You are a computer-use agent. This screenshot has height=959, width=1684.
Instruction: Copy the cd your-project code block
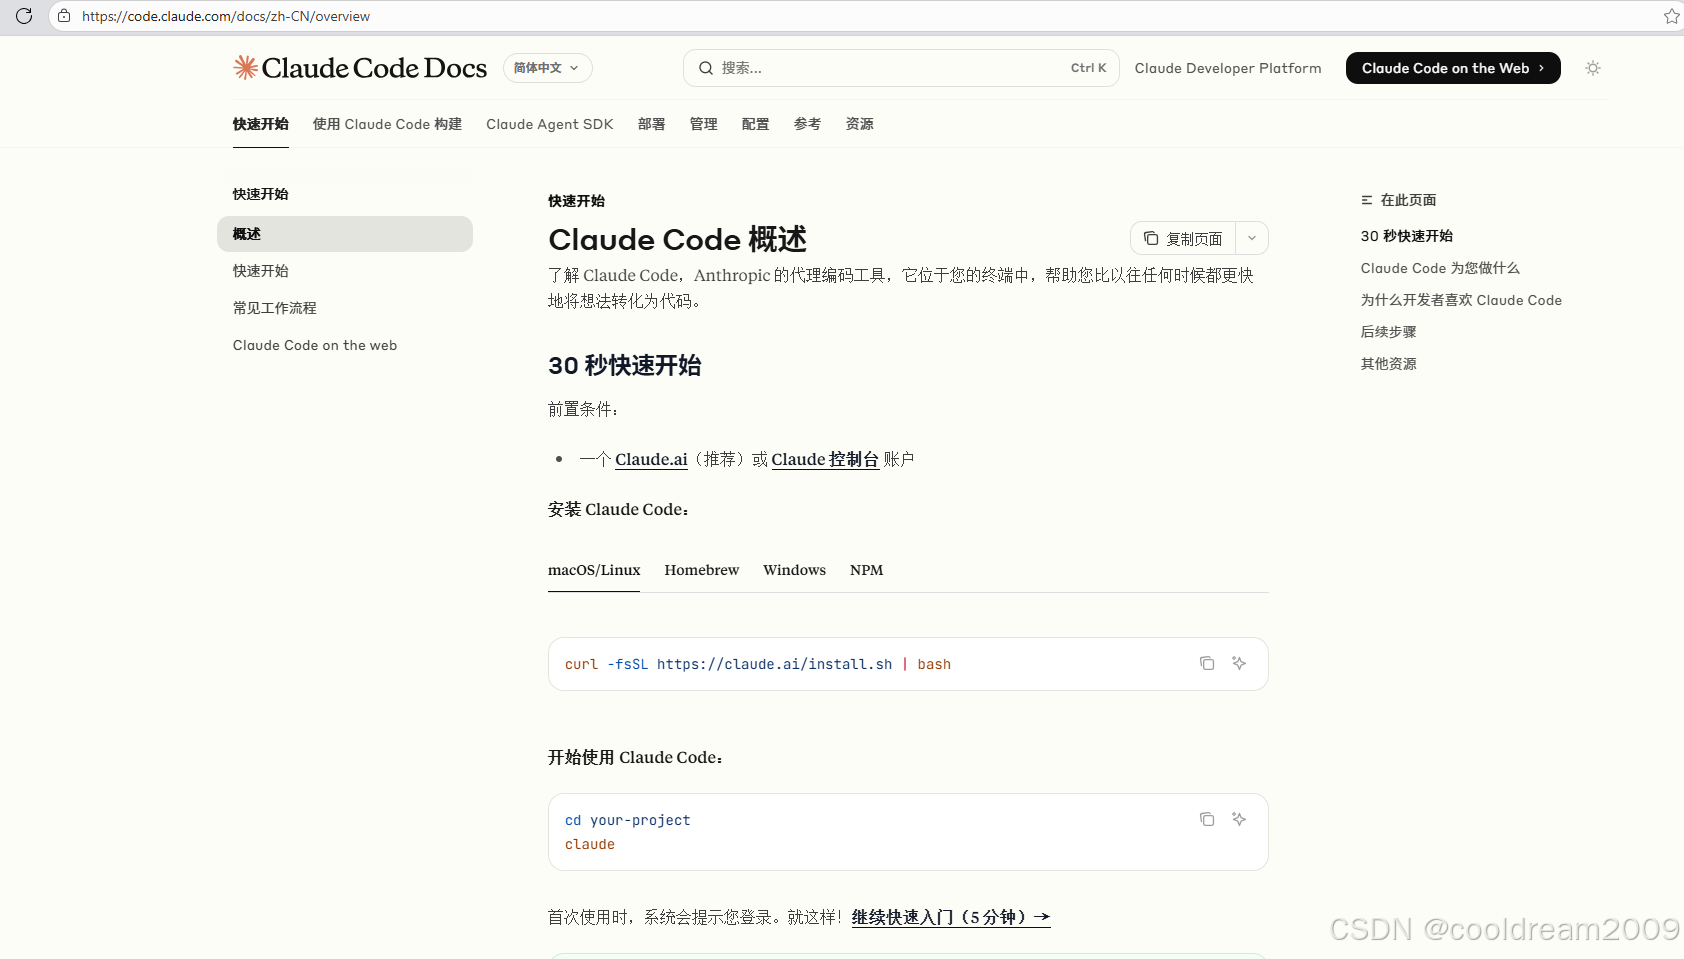(1207, 819)
